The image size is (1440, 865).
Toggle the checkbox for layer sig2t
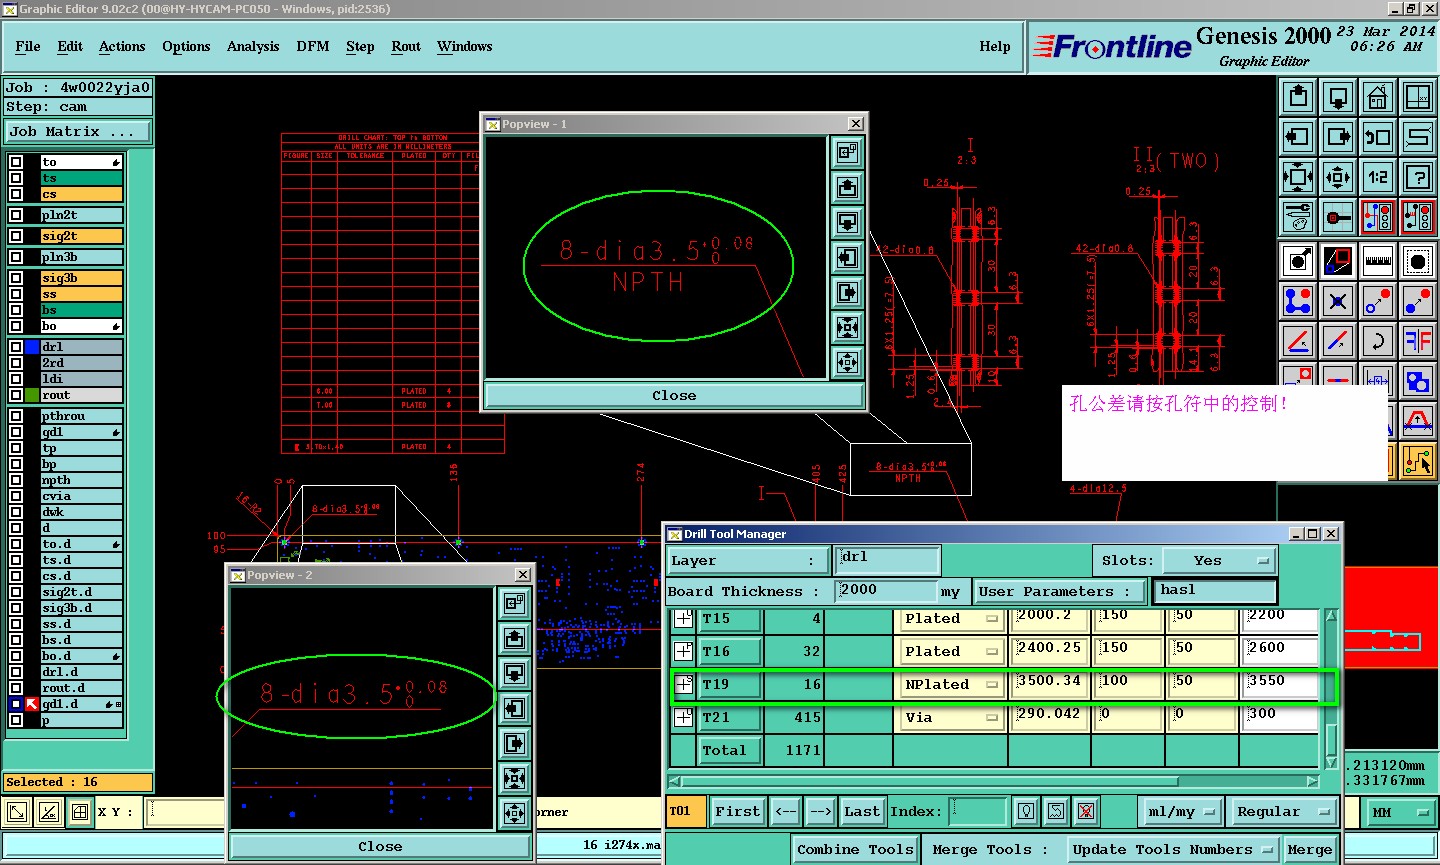coord(16,236)
